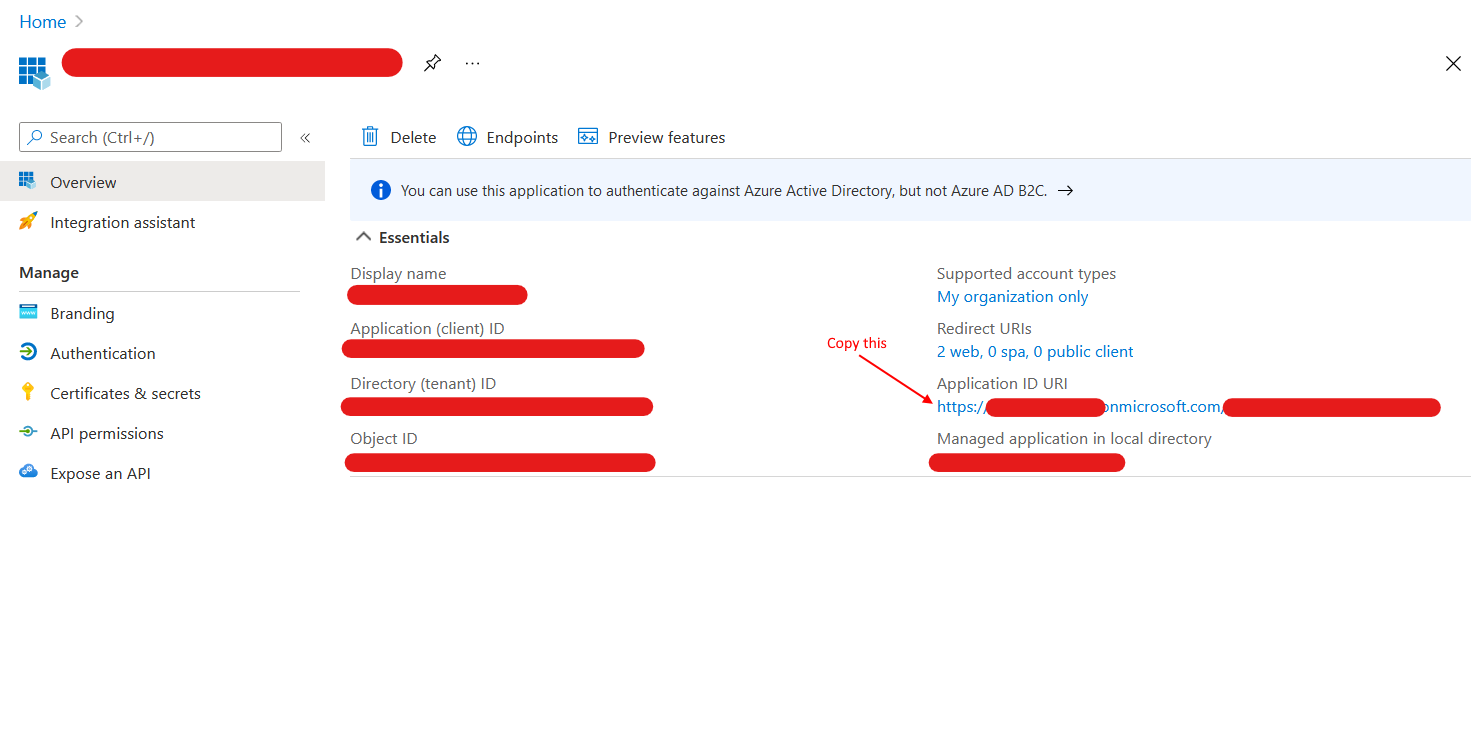Click the info icon in the banner

click(380, 190)
